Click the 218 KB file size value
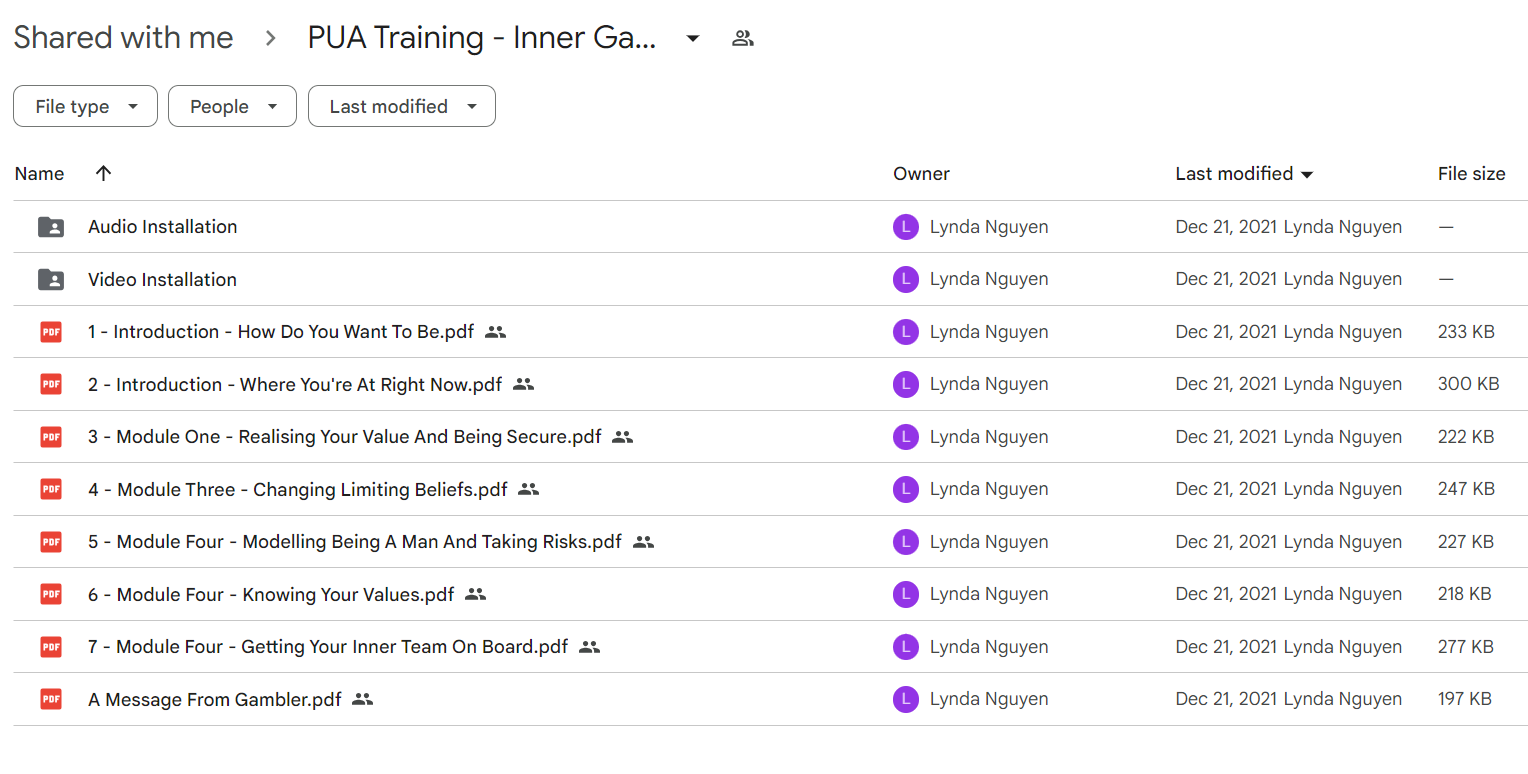The image size is (1528, 774). (1465, 594)
